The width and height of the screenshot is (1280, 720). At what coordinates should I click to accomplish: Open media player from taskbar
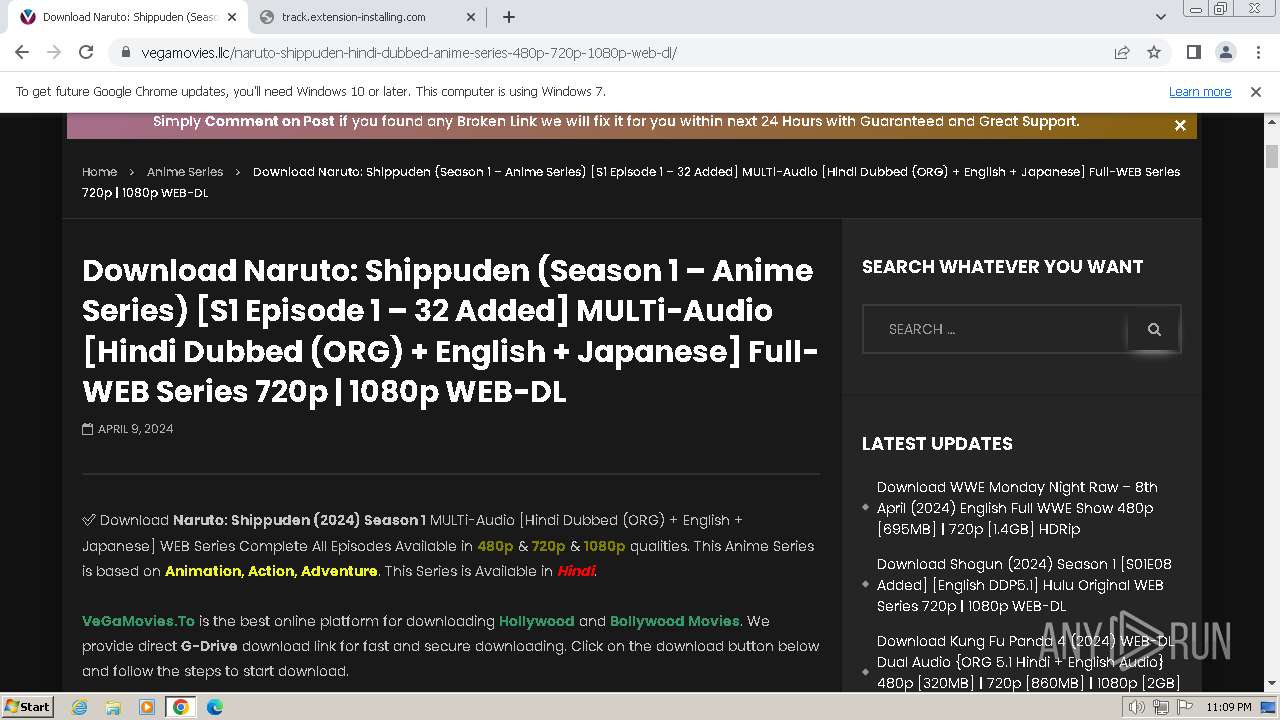coord(147,707)
